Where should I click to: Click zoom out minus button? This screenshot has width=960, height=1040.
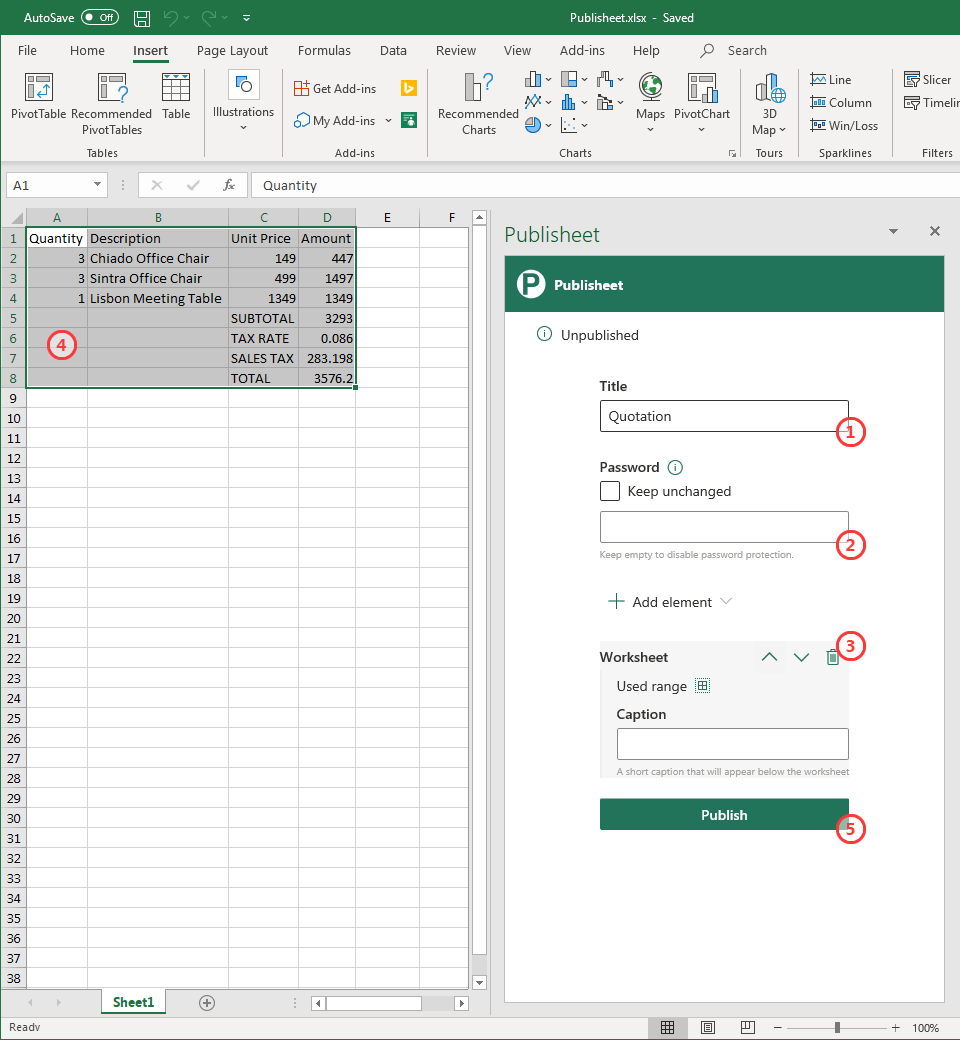tap(778, 1027)
